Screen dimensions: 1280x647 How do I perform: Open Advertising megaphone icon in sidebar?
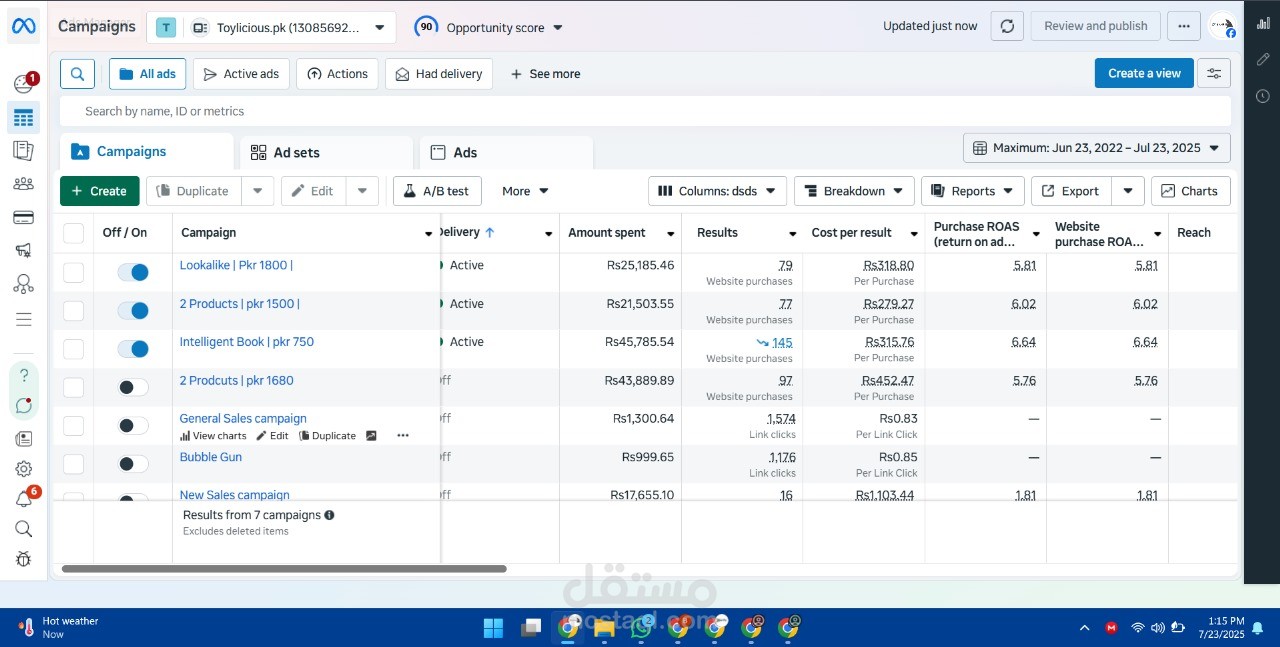click(x=23, y=251)
